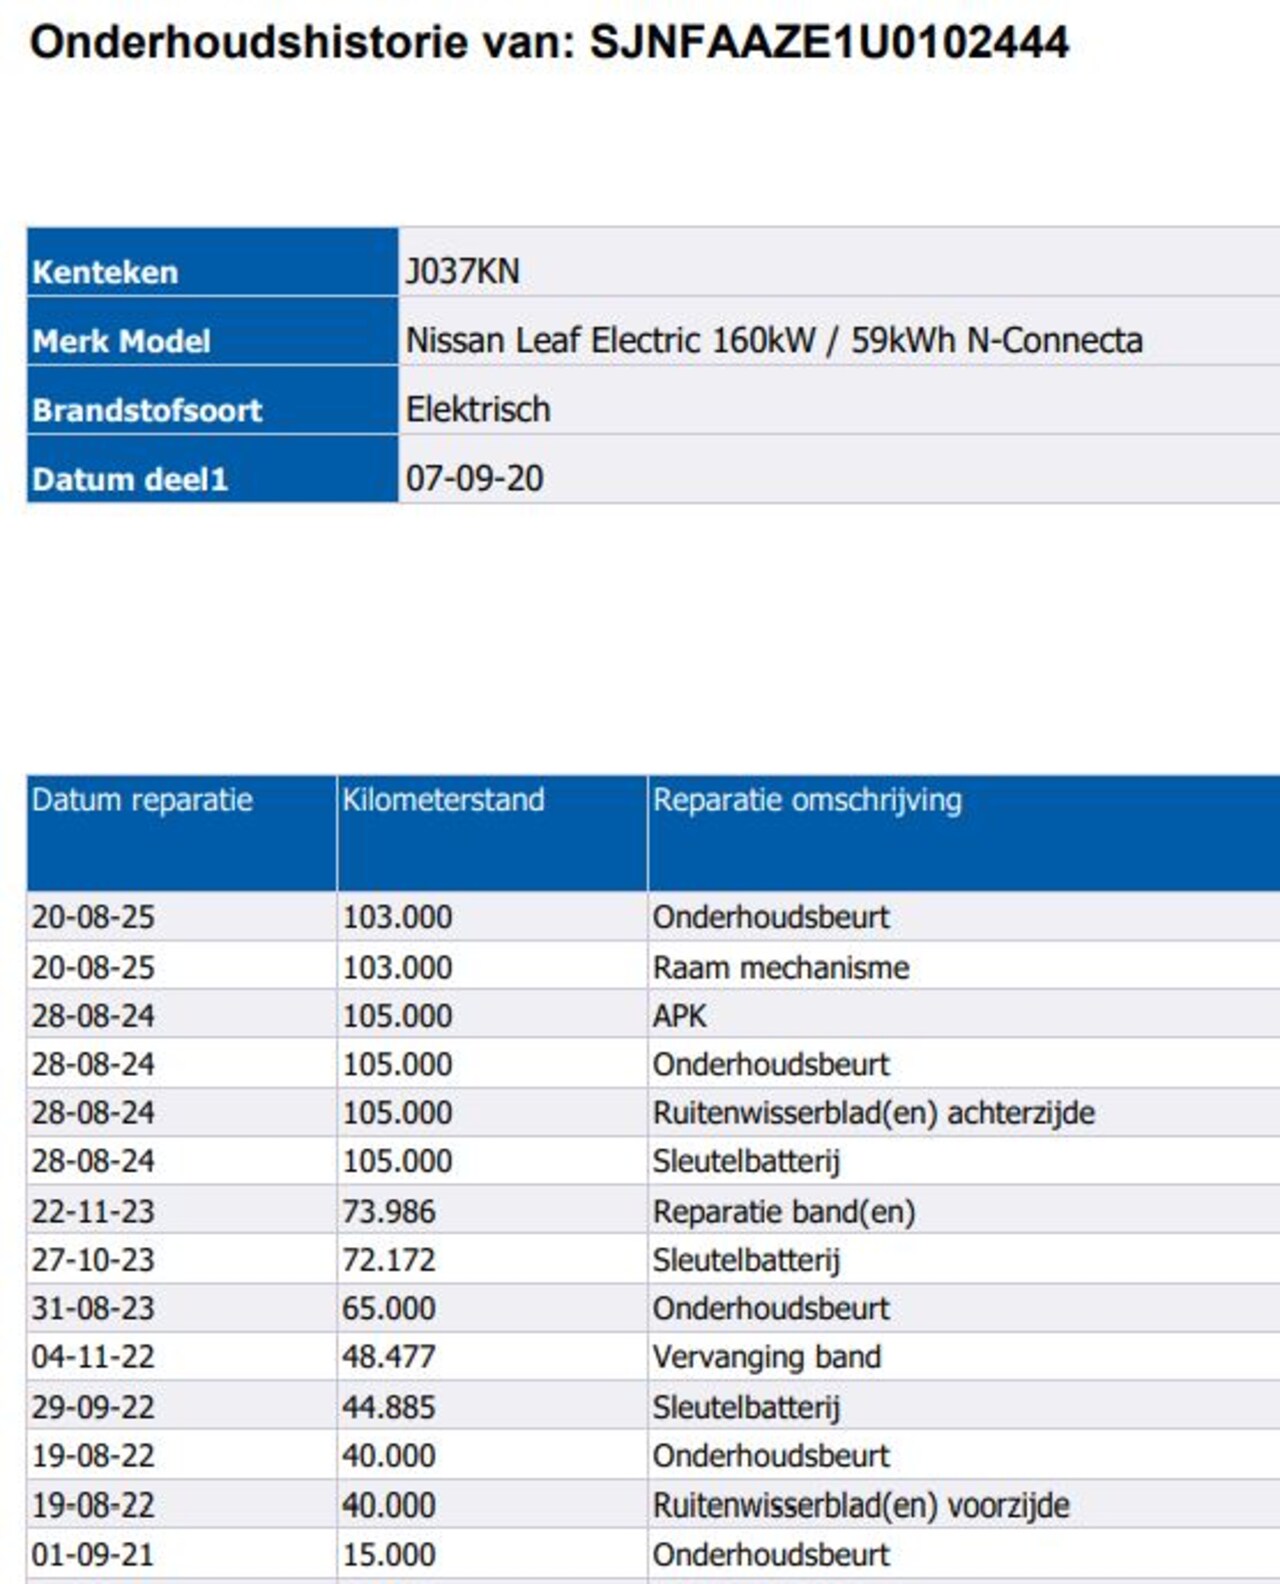1280x1584 pixels.
Task: Select the Ruitenwisserblad(en) achterzijde entry
Action: tap(873, 1113)
